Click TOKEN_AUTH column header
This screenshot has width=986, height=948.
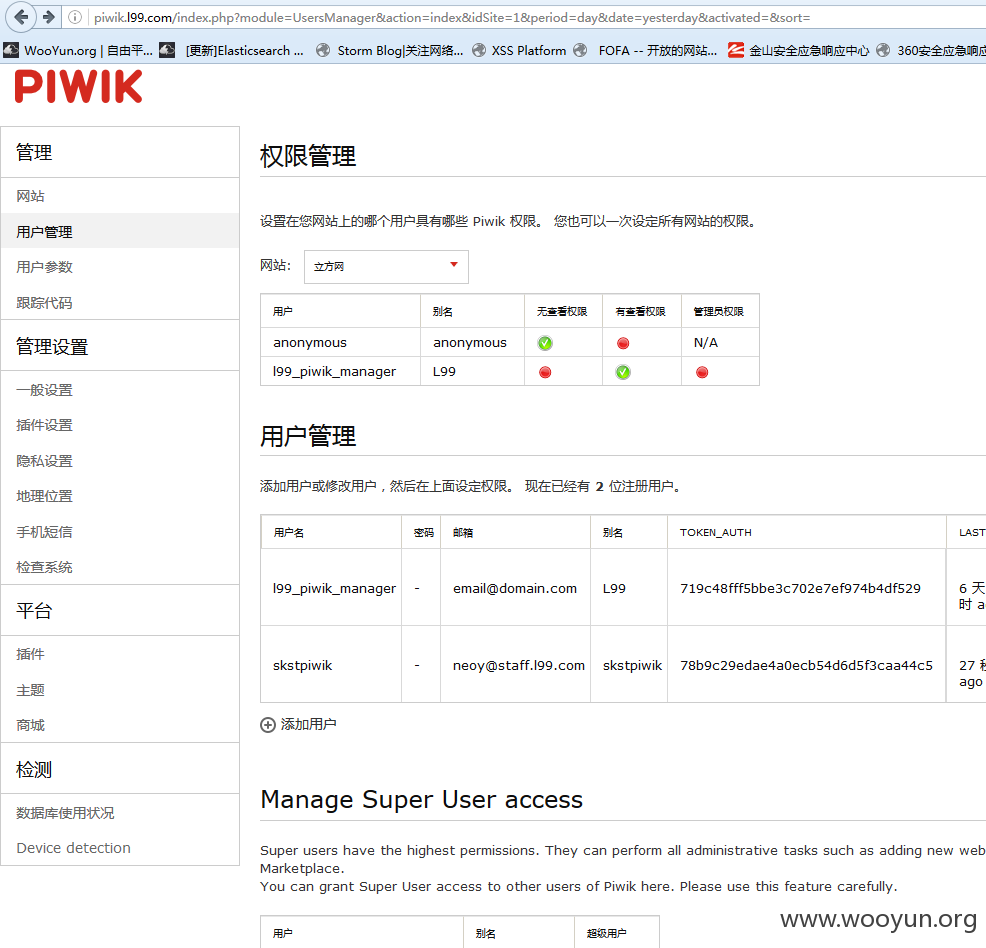point(716,532)
